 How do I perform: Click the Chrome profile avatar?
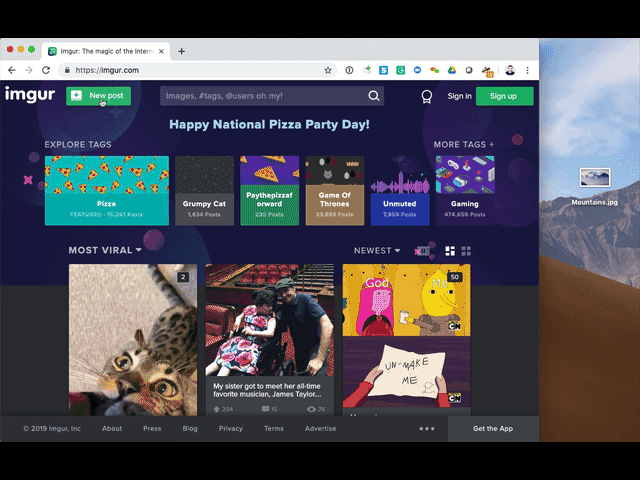tap(510, 70)
